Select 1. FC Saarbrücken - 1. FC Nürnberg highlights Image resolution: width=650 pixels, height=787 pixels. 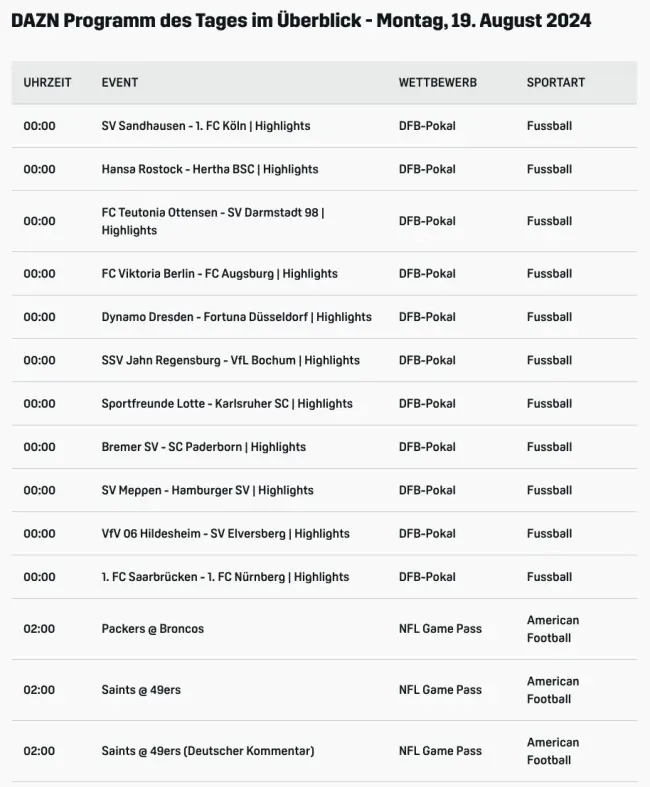(225, 577)
